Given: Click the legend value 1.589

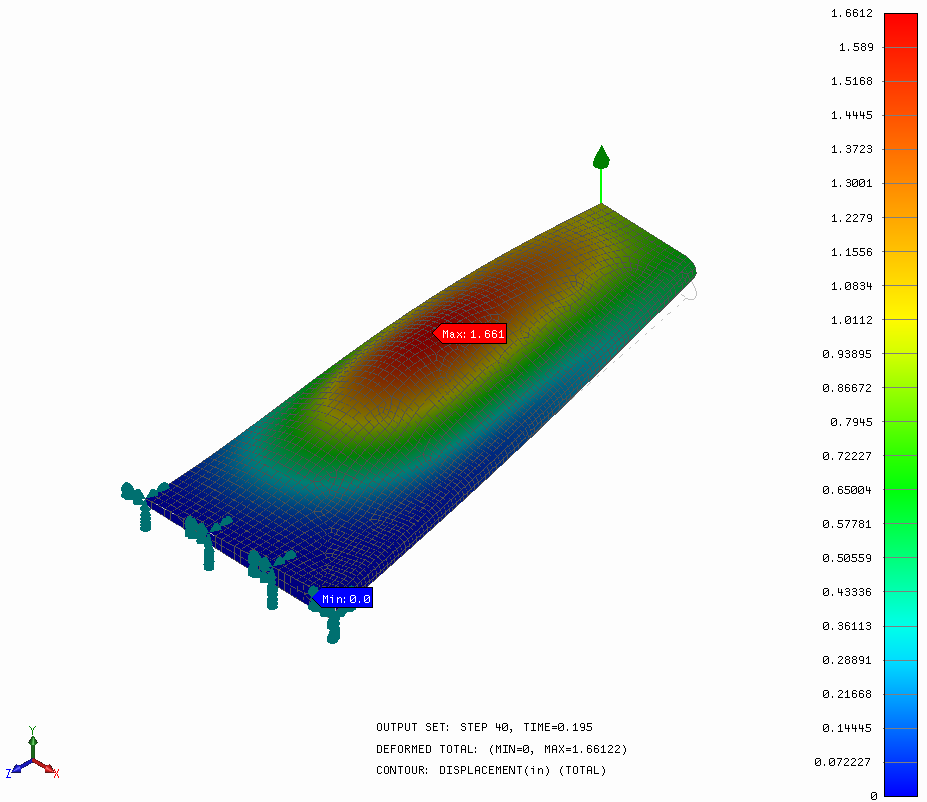Looking at the screenshot, I should click(x=855, y=47).
